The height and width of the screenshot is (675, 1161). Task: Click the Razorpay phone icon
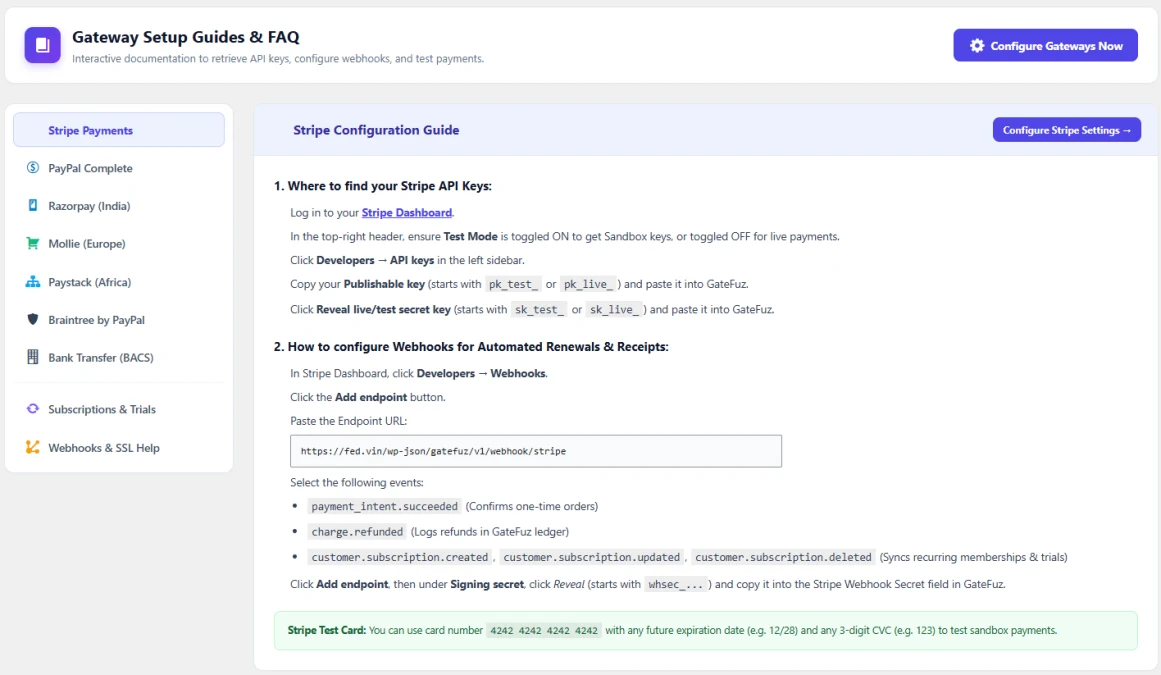pos(33,205)
